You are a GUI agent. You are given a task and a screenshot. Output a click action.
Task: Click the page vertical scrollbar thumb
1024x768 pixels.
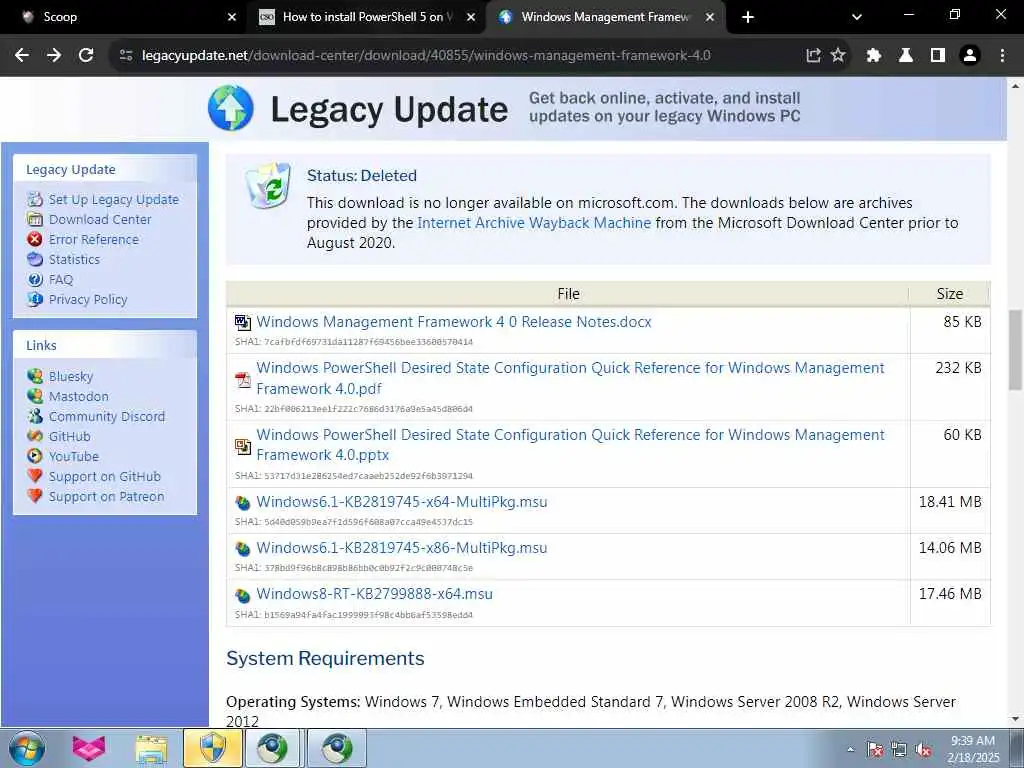(x=1016, y=350)
